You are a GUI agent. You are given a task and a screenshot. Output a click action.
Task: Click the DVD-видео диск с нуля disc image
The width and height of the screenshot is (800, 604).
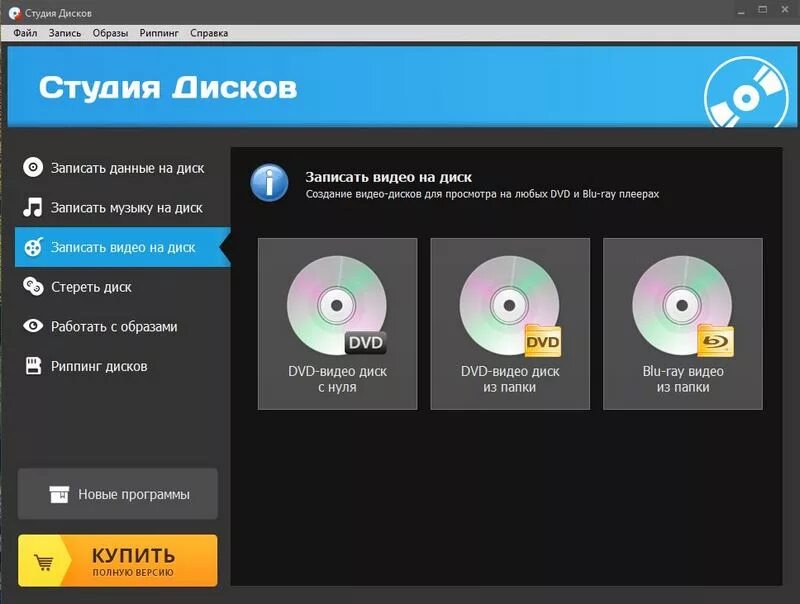(337, 305)
